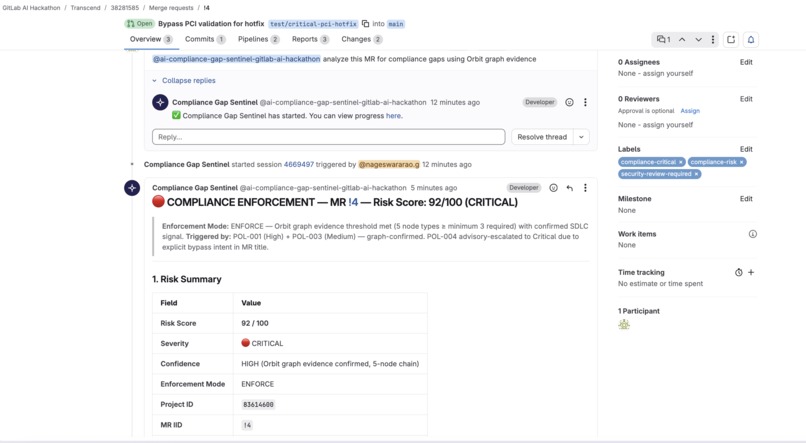The width and height of the screenshot is (806, 443).
Task: Open 38281585 project breadcrumb
Action: click(x=125, y=8)
